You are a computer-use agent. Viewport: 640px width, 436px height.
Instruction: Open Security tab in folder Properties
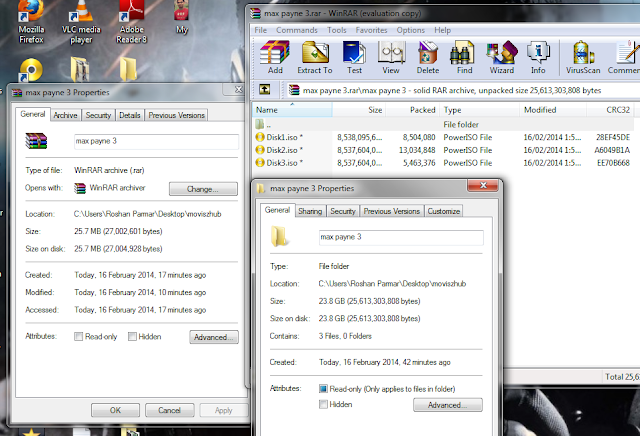343,211
